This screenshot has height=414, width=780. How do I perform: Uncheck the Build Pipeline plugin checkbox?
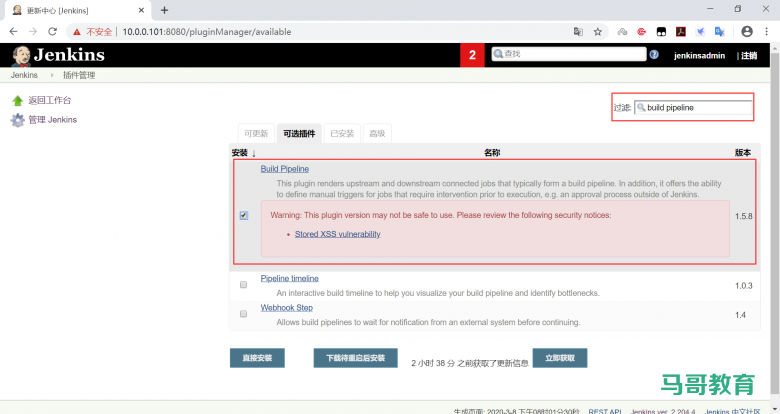click(243, 215)
